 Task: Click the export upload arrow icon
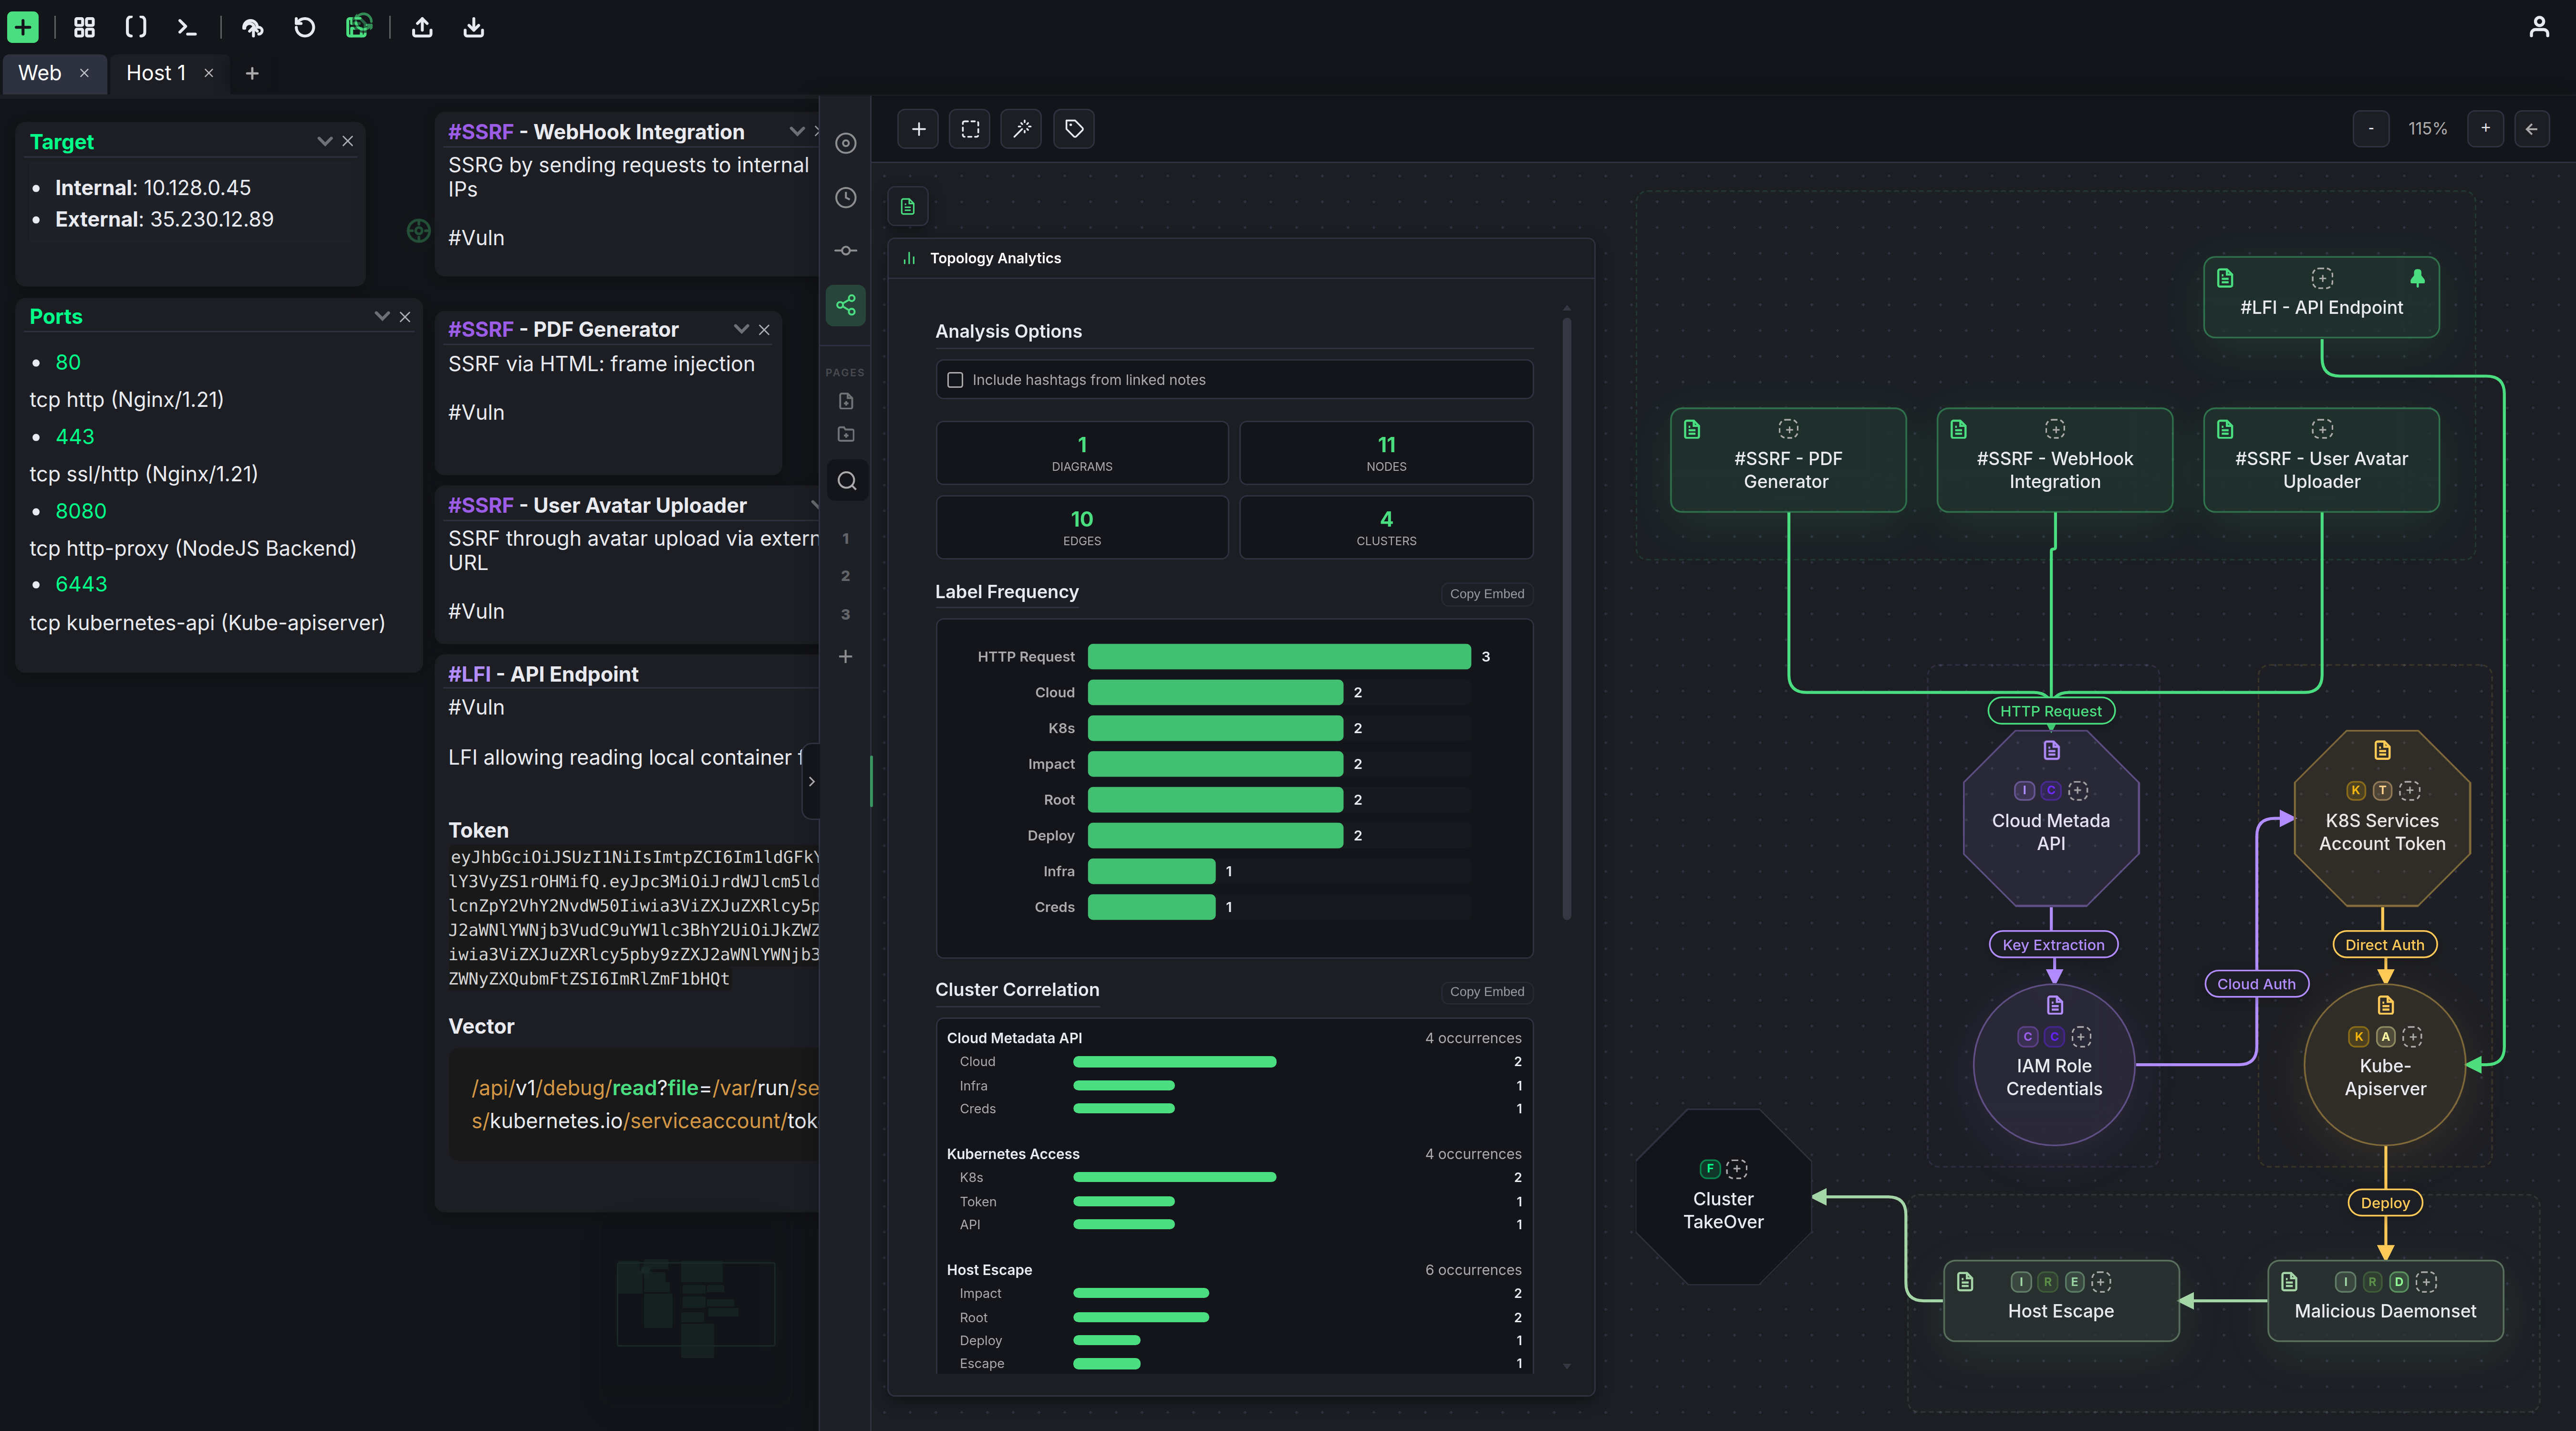[422, 27]
